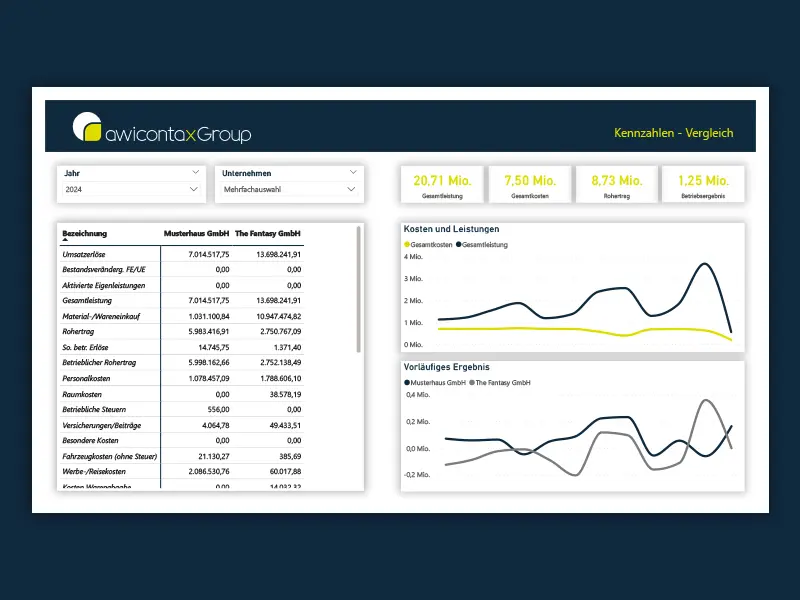Viewport: 800px width, 600px height.
Task: Sort by The Fantasy GmbH column header
Action: tap(268, 234)
